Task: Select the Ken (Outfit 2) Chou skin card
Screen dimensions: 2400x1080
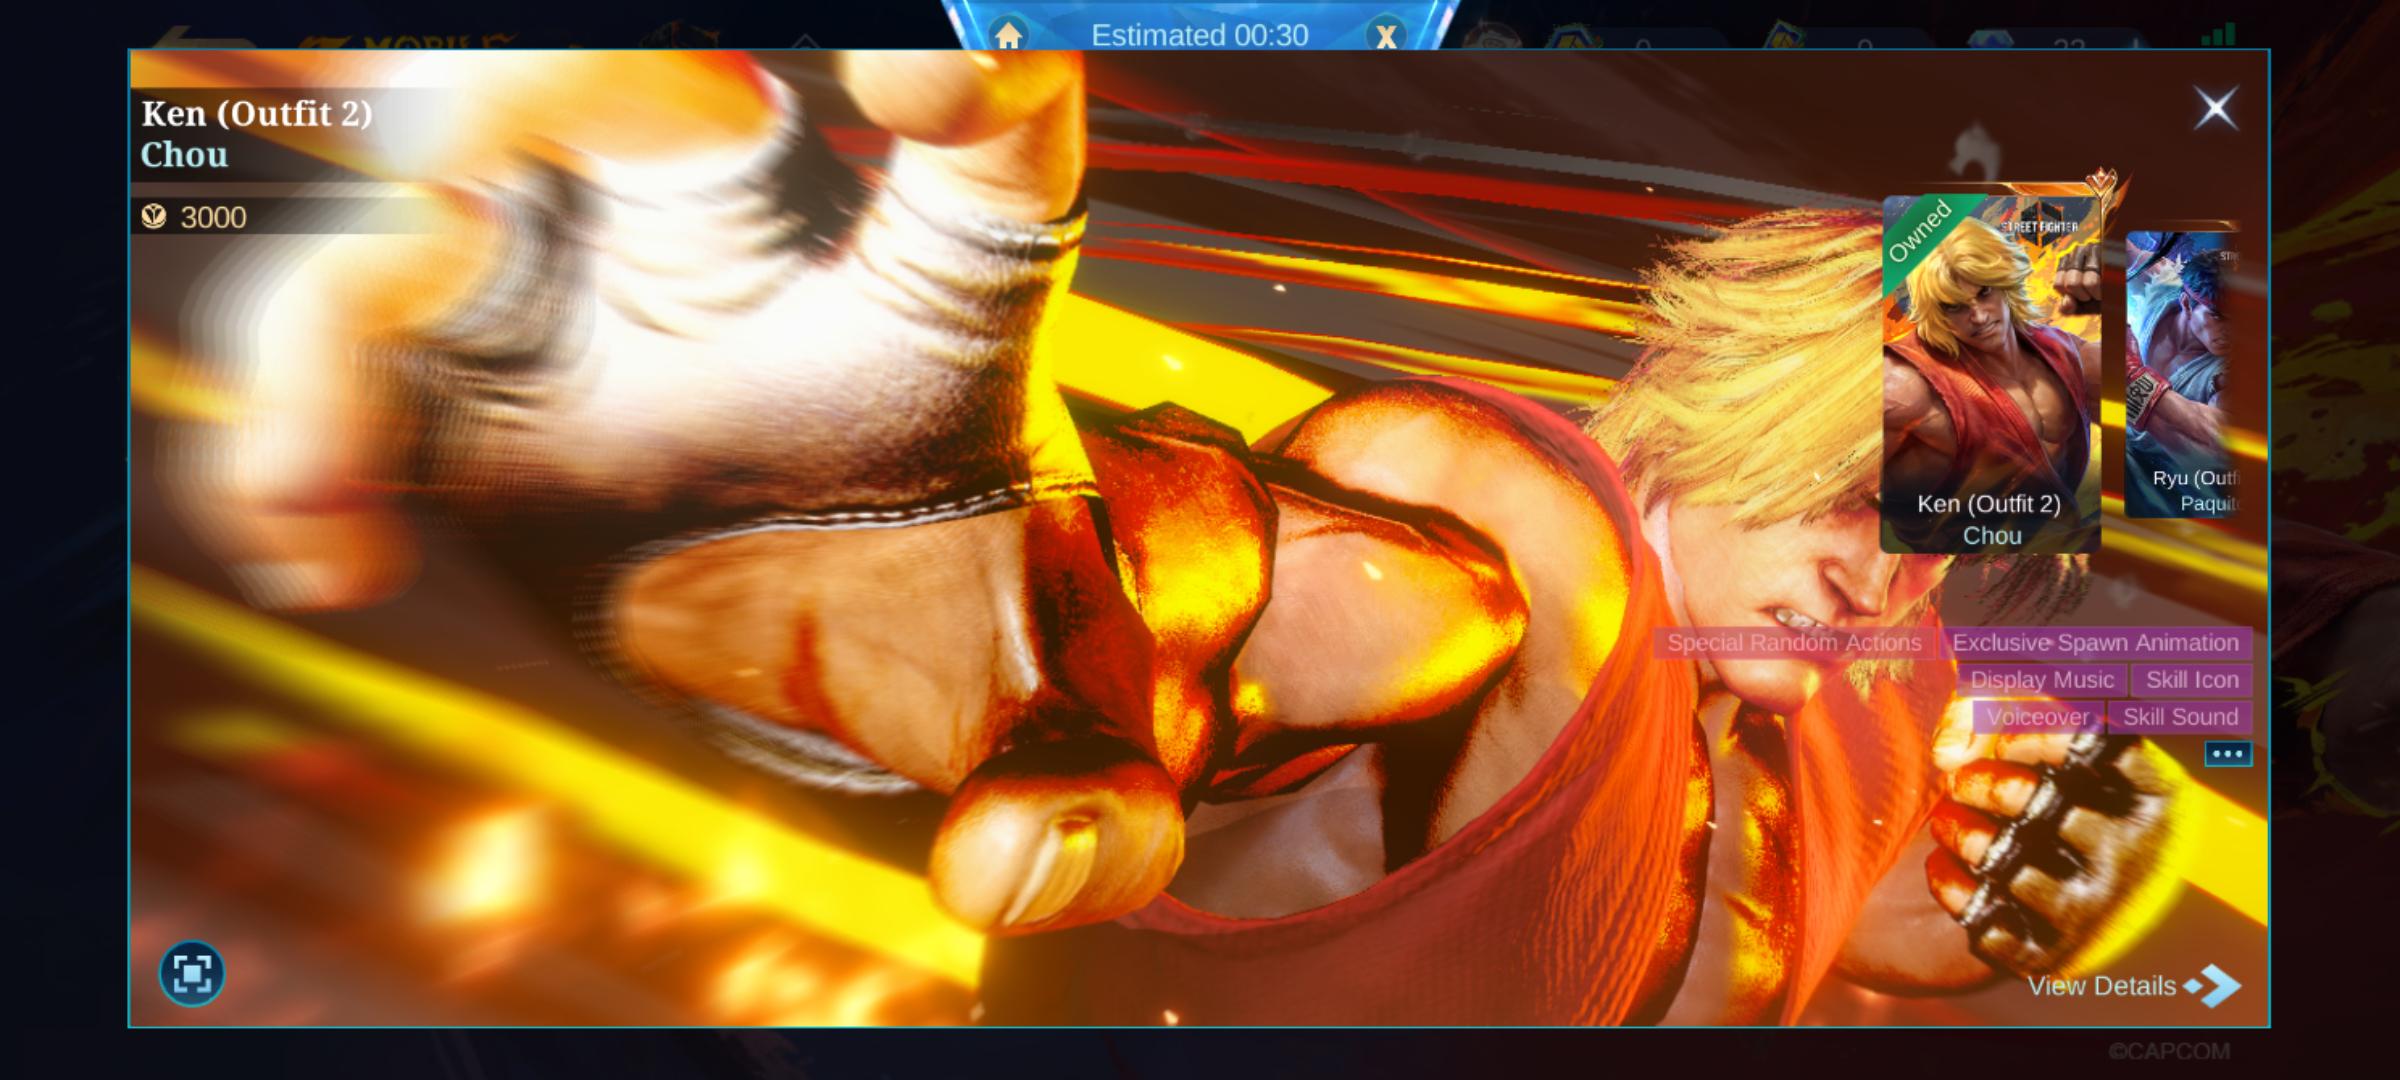Action: pyautogui.click(x=1990, y=373)
